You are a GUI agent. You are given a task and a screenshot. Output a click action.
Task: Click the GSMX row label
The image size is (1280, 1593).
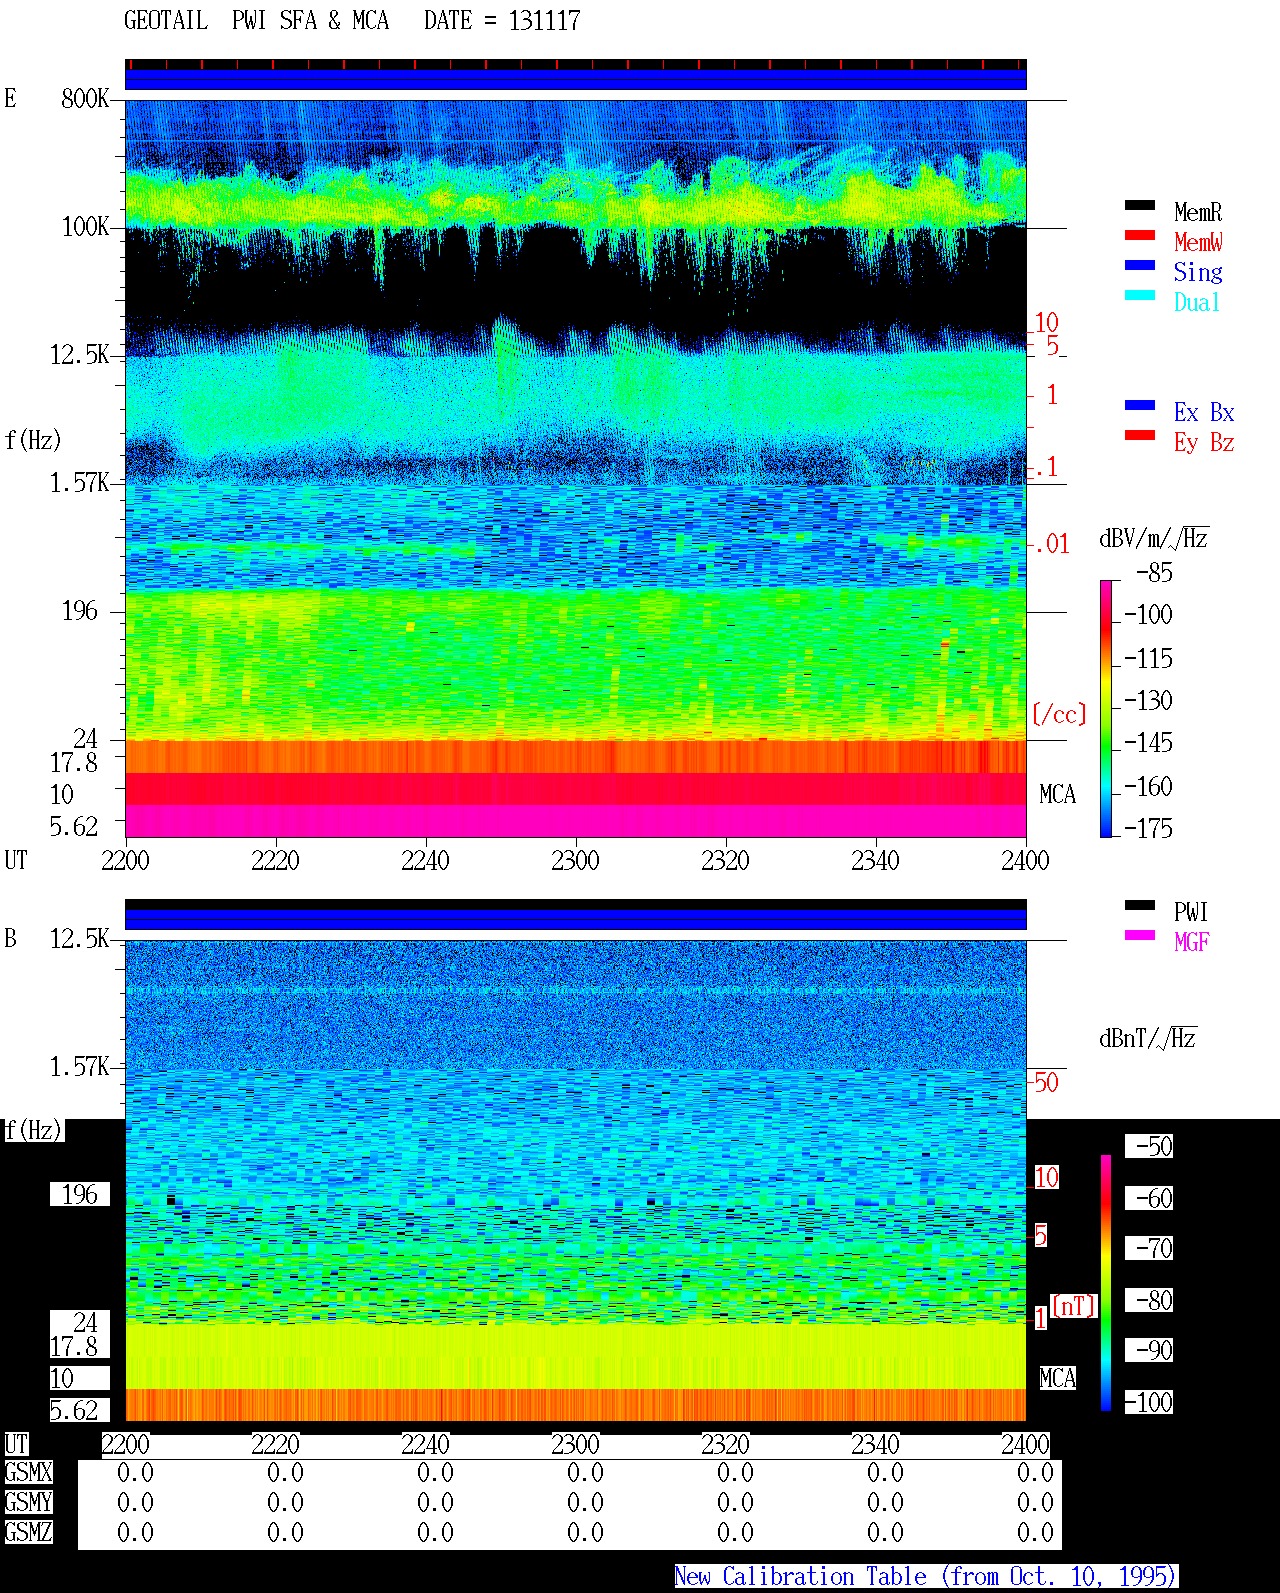(x=28, y=1473)
